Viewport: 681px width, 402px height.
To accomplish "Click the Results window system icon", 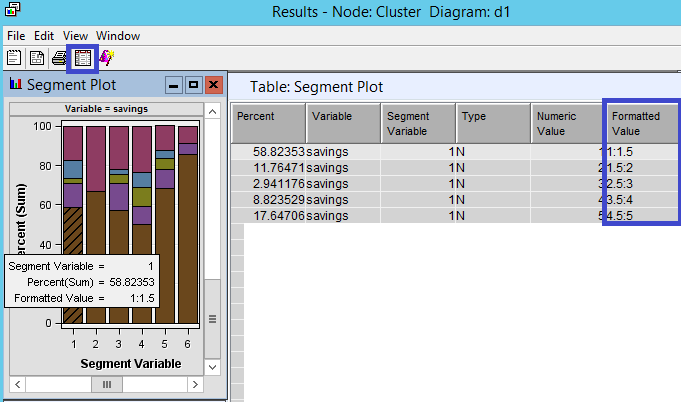I will [13, 9].
